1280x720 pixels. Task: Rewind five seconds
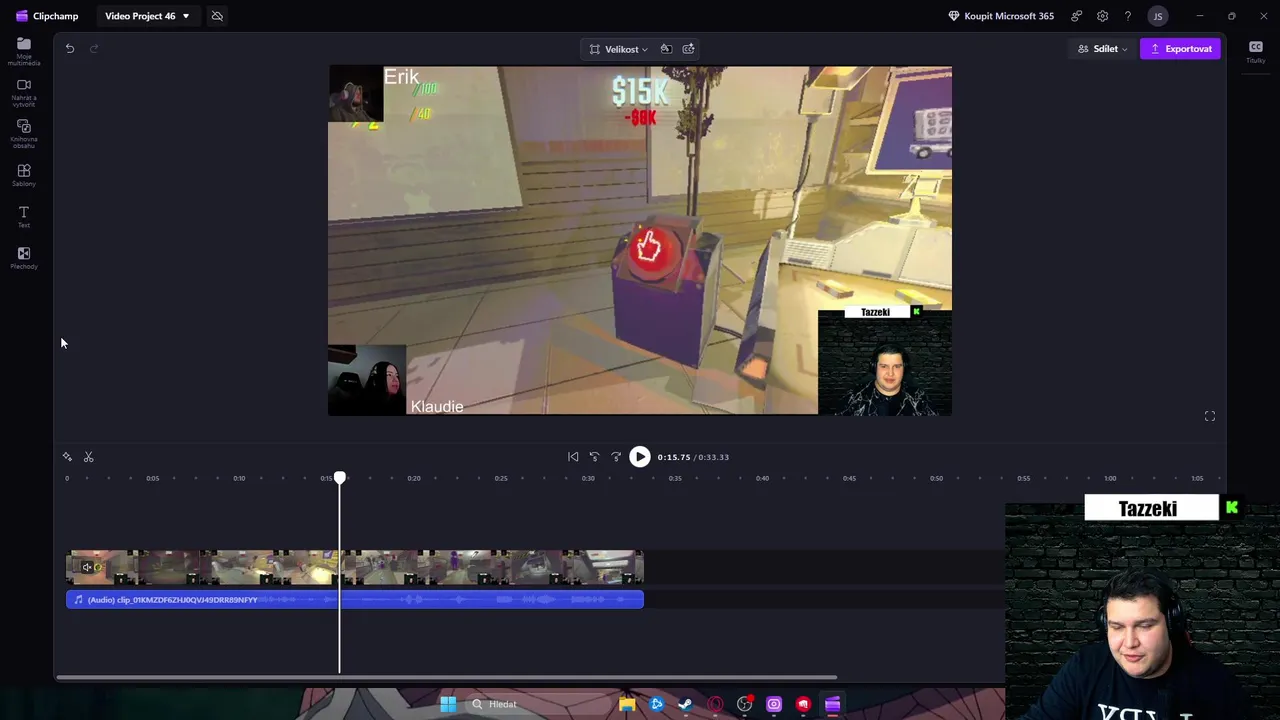point(594,457)
